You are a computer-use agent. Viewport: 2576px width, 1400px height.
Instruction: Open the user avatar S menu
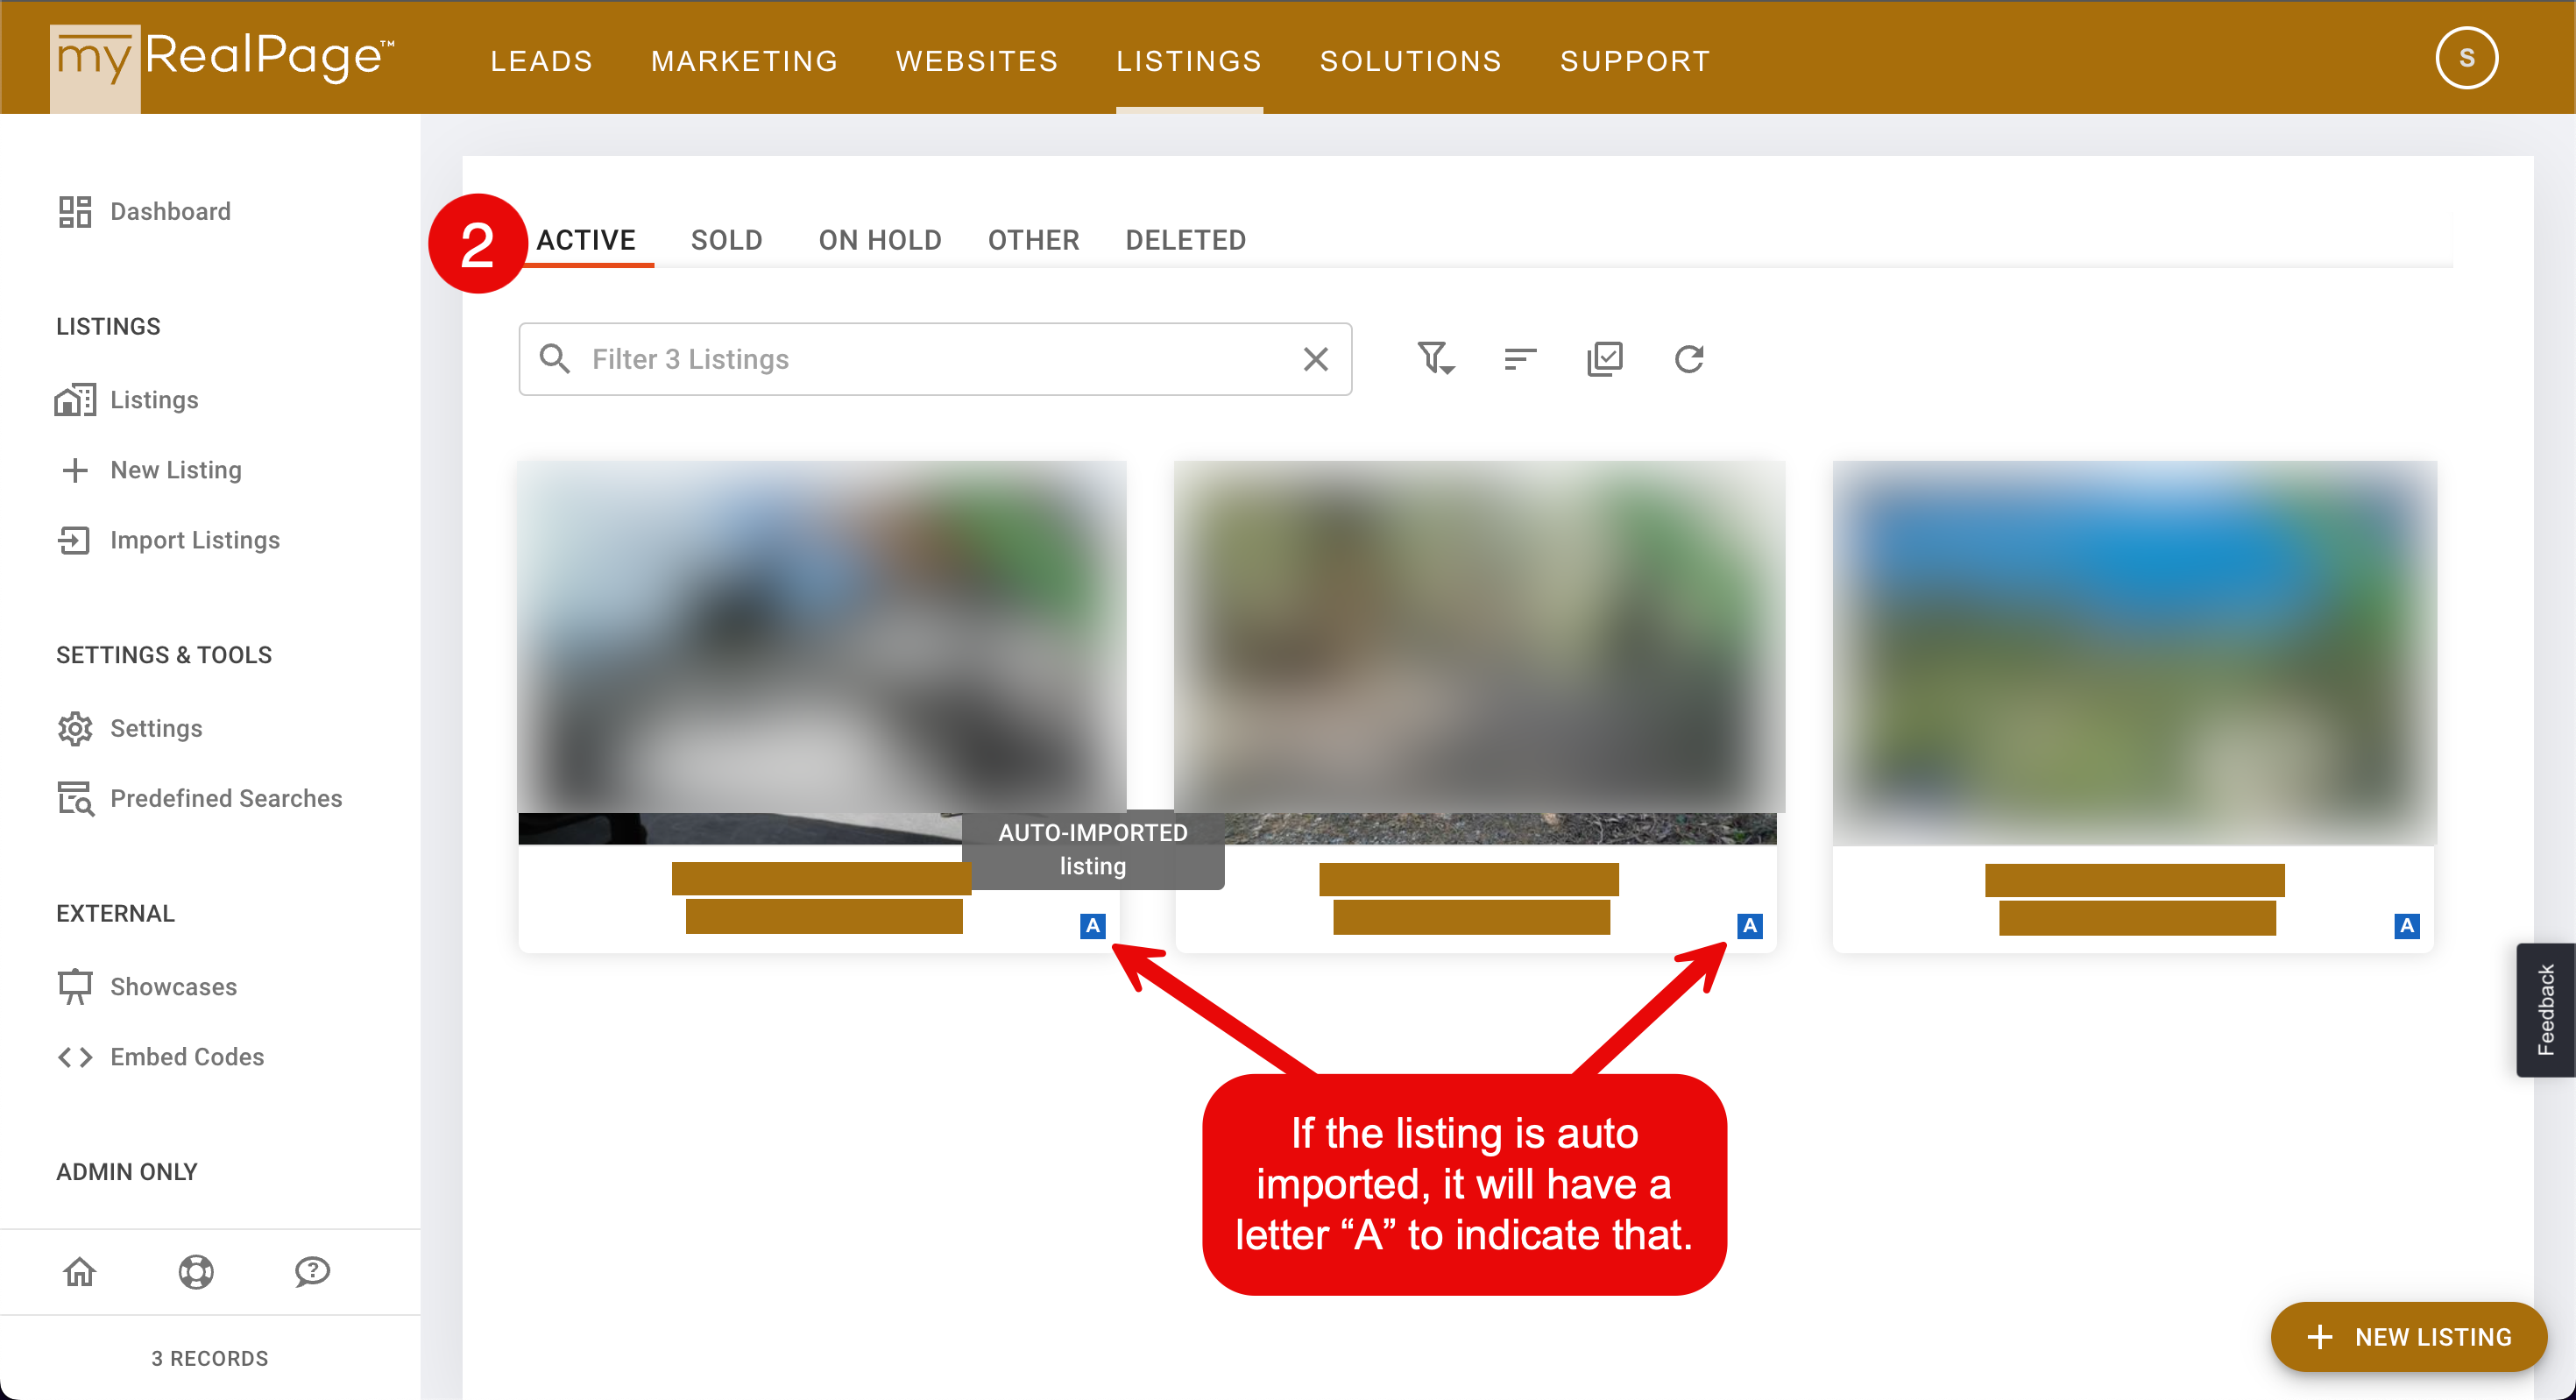click(x=2466, y=58)
